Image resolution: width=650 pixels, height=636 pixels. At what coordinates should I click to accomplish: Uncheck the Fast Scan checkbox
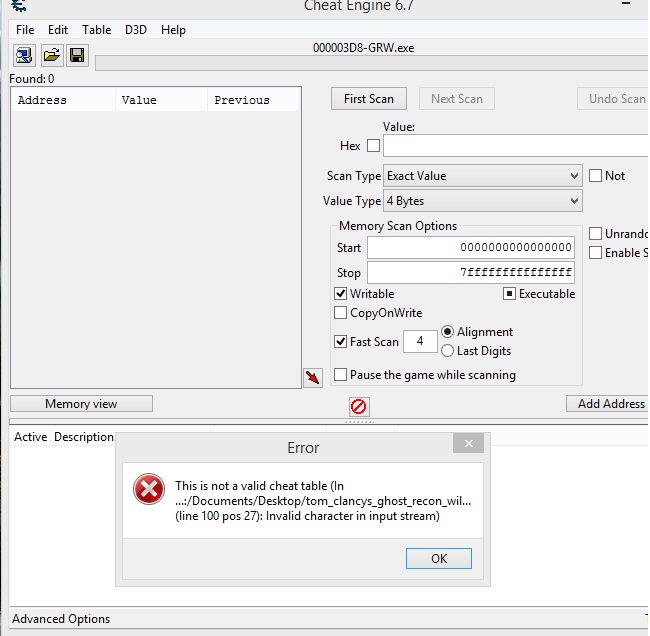340,342
